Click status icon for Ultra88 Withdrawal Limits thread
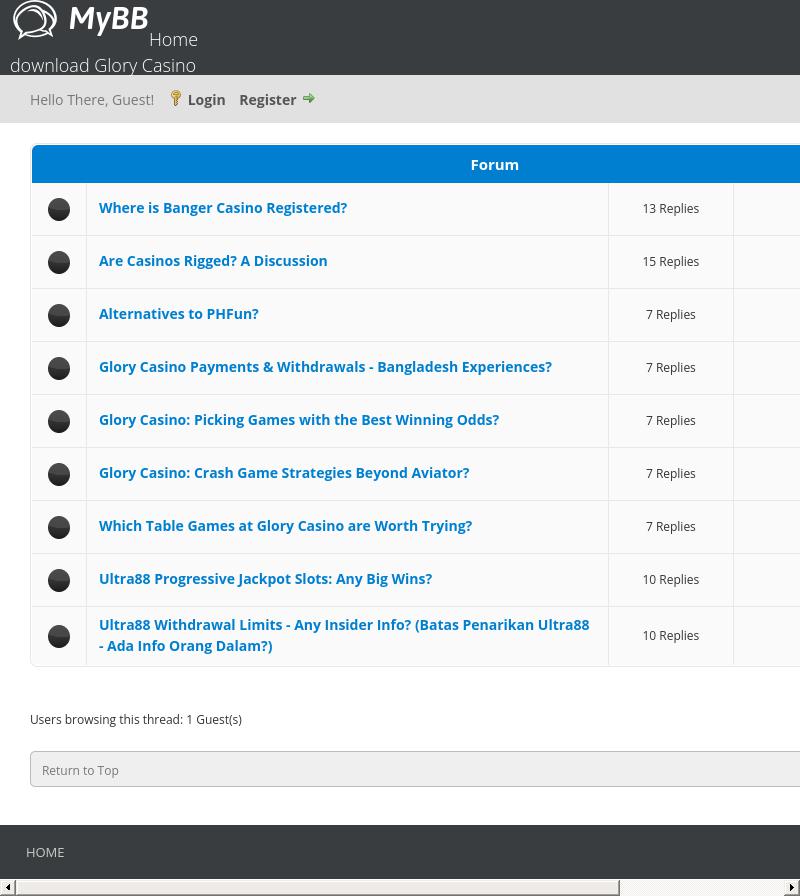This screenshot has width=800, height=896. [x=59, y=636]
